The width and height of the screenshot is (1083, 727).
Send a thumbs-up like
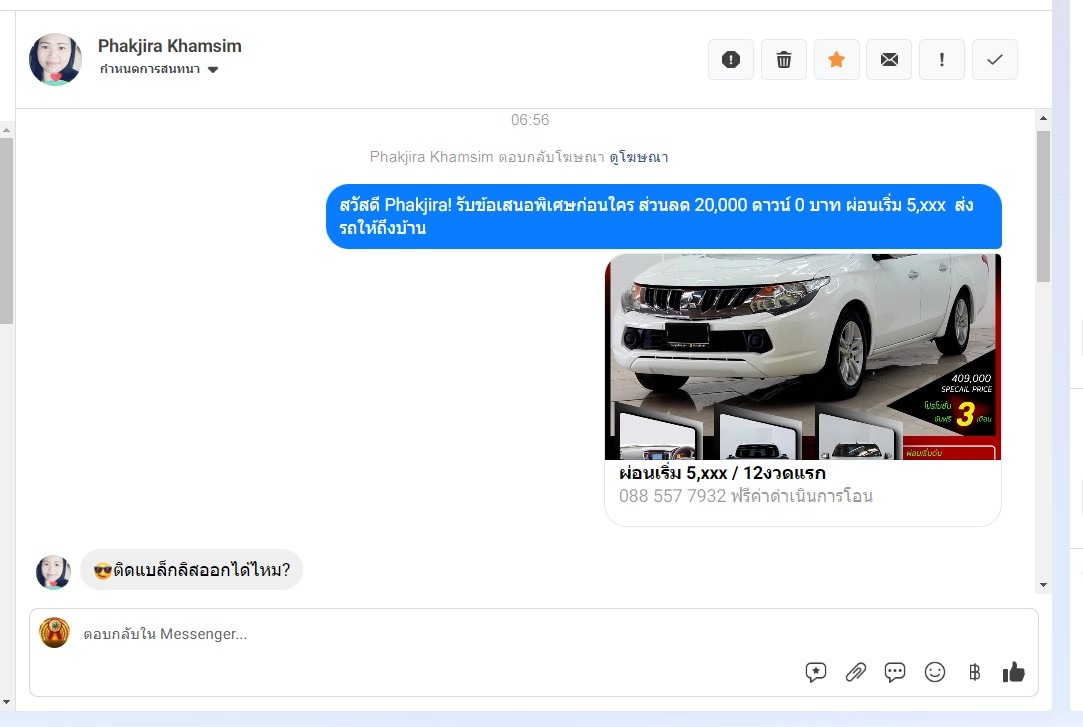pos(1014,672)
